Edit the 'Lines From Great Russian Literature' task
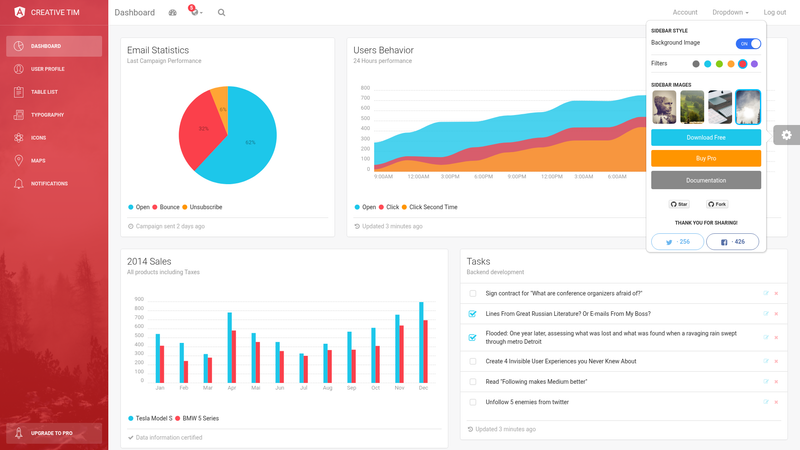The width and height of the screenshot is (800, 450). (766, 314)
